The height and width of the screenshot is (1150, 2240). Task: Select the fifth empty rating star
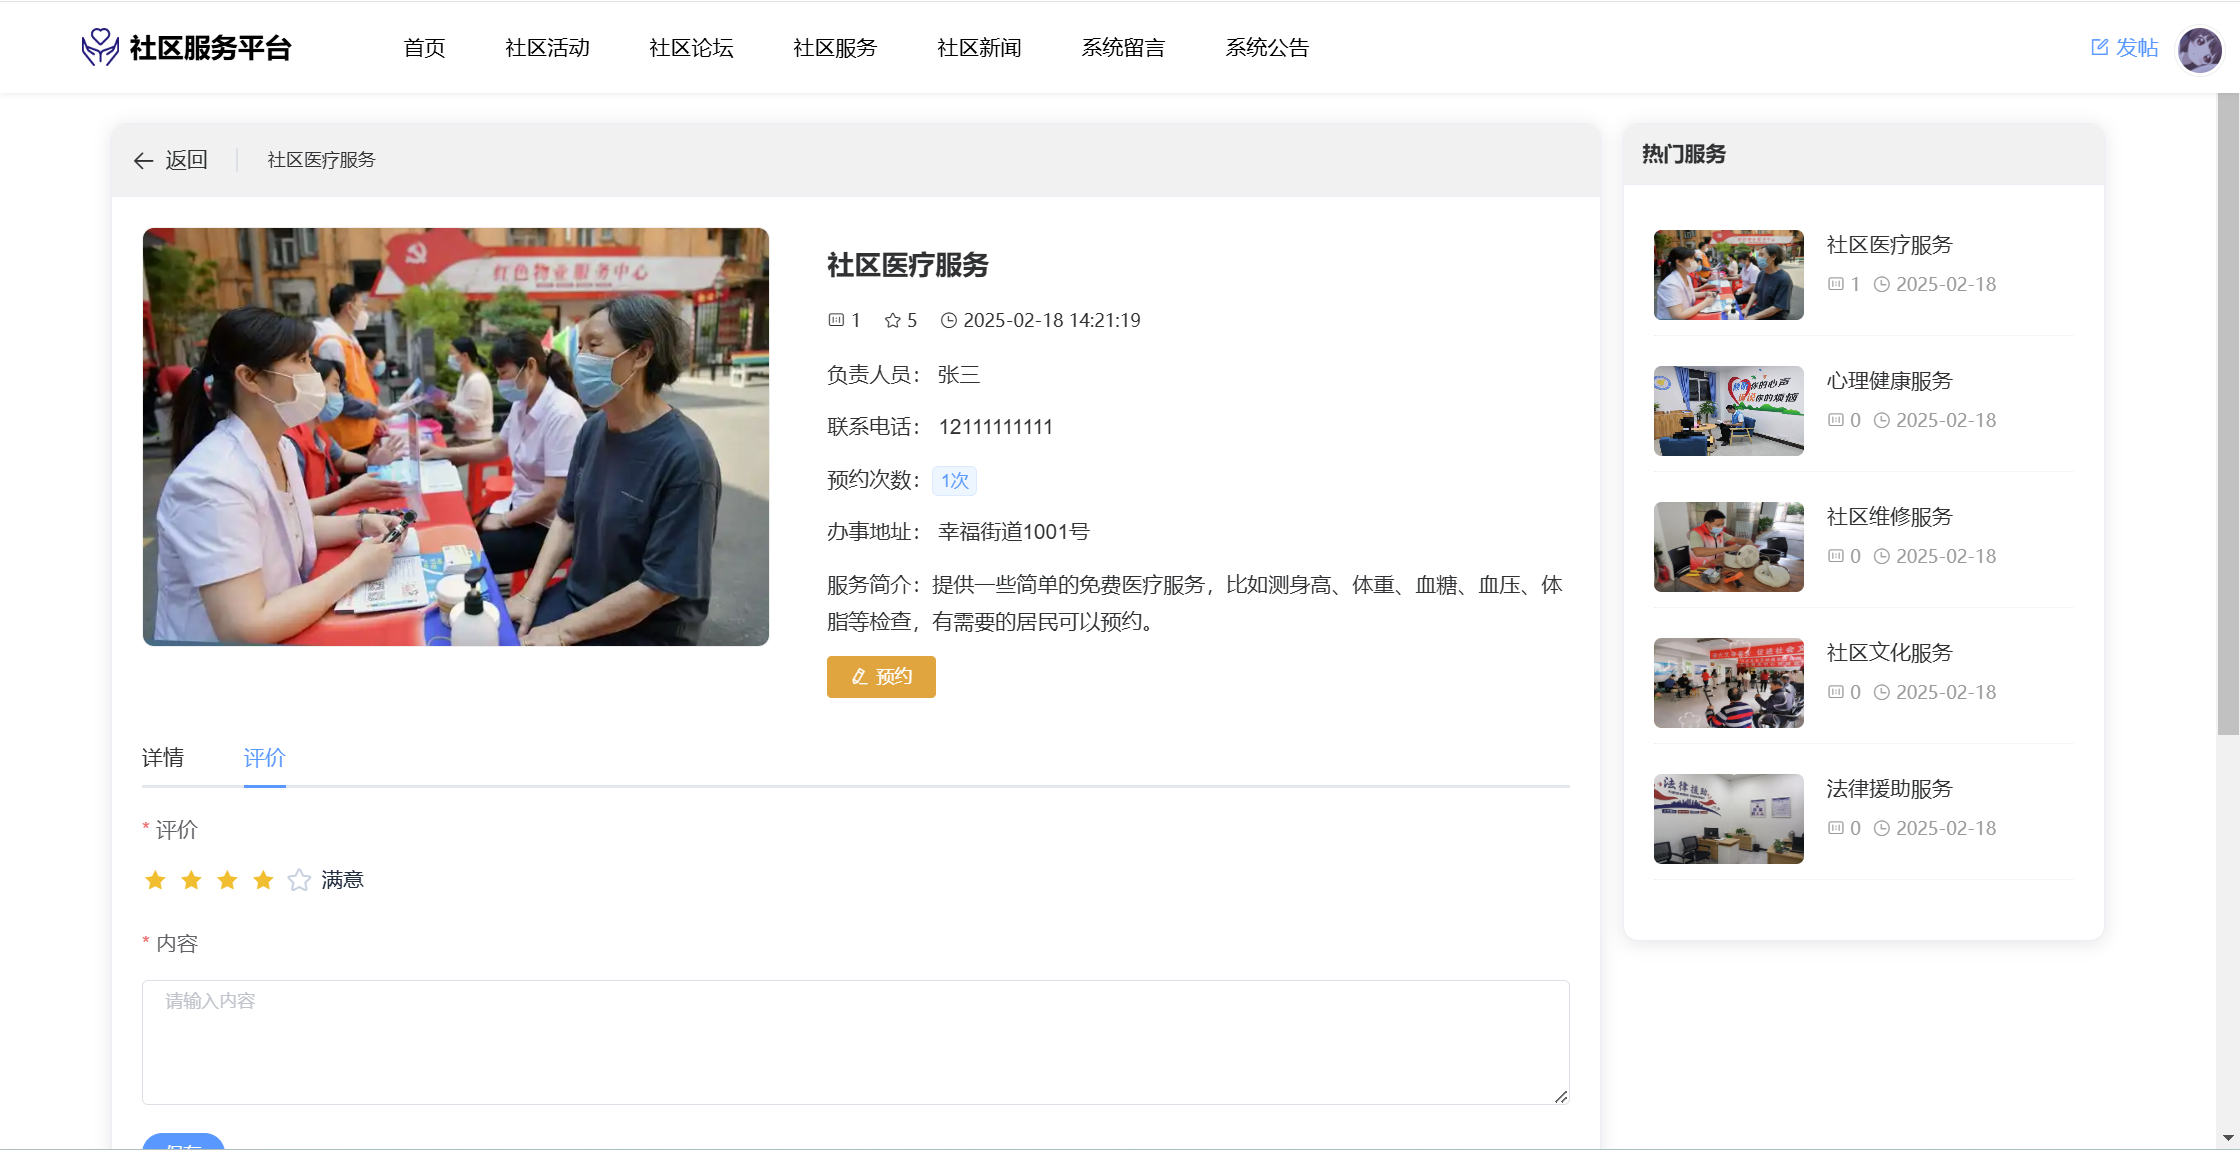pyautogui.click(x=299, y=880)
